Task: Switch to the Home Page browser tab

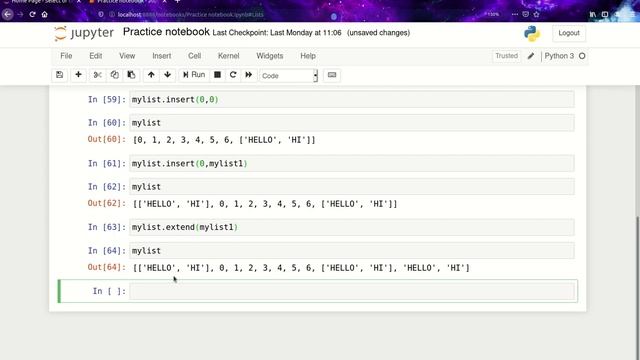Action: [x=41, y=2]
